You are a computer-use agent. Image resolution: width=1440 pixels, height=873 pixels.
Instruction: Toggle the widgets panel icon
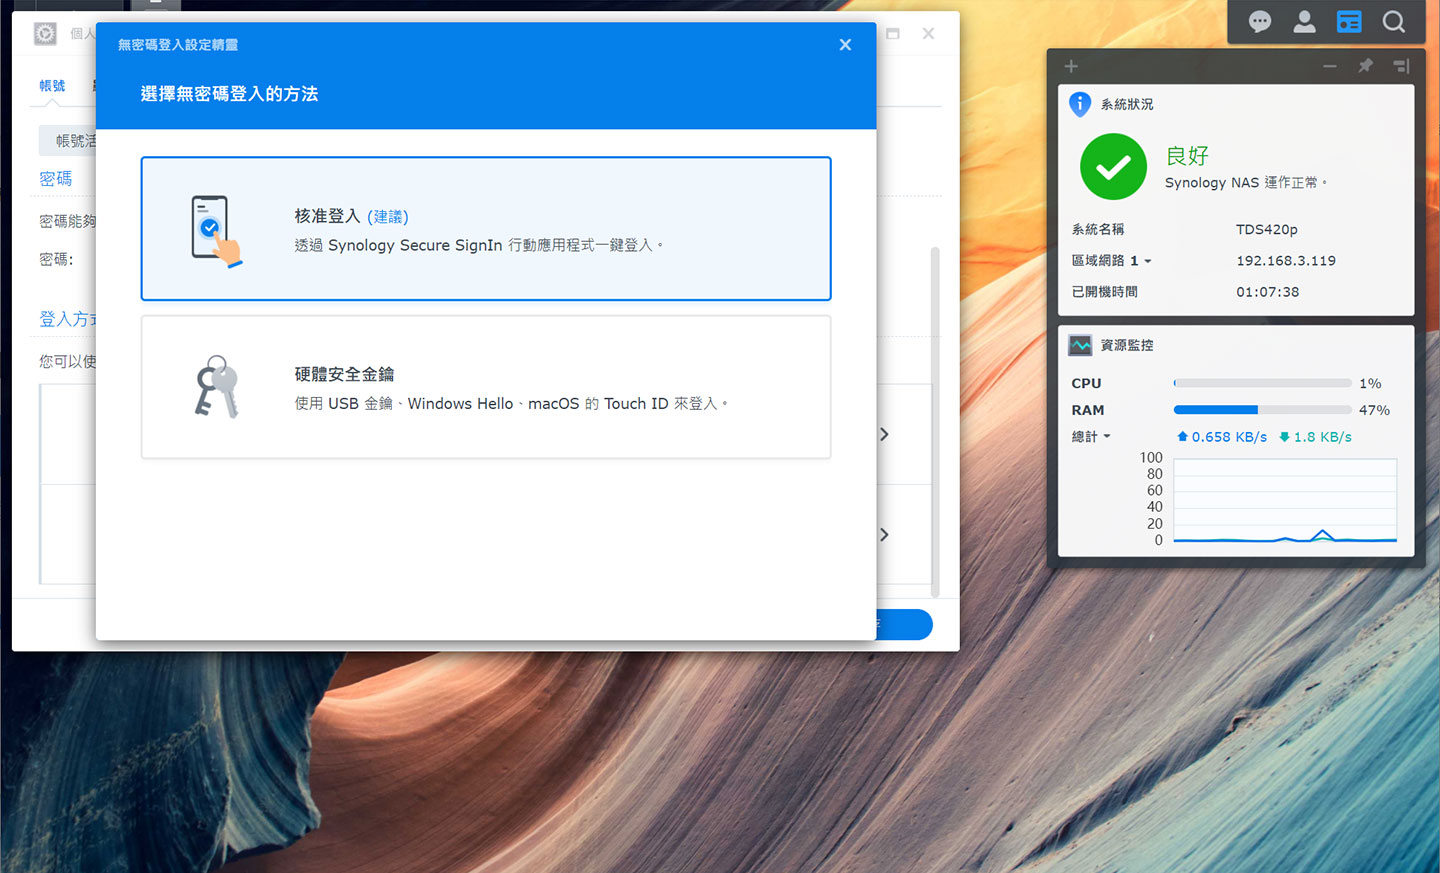pyautogui.click(x=1349, y=21)
